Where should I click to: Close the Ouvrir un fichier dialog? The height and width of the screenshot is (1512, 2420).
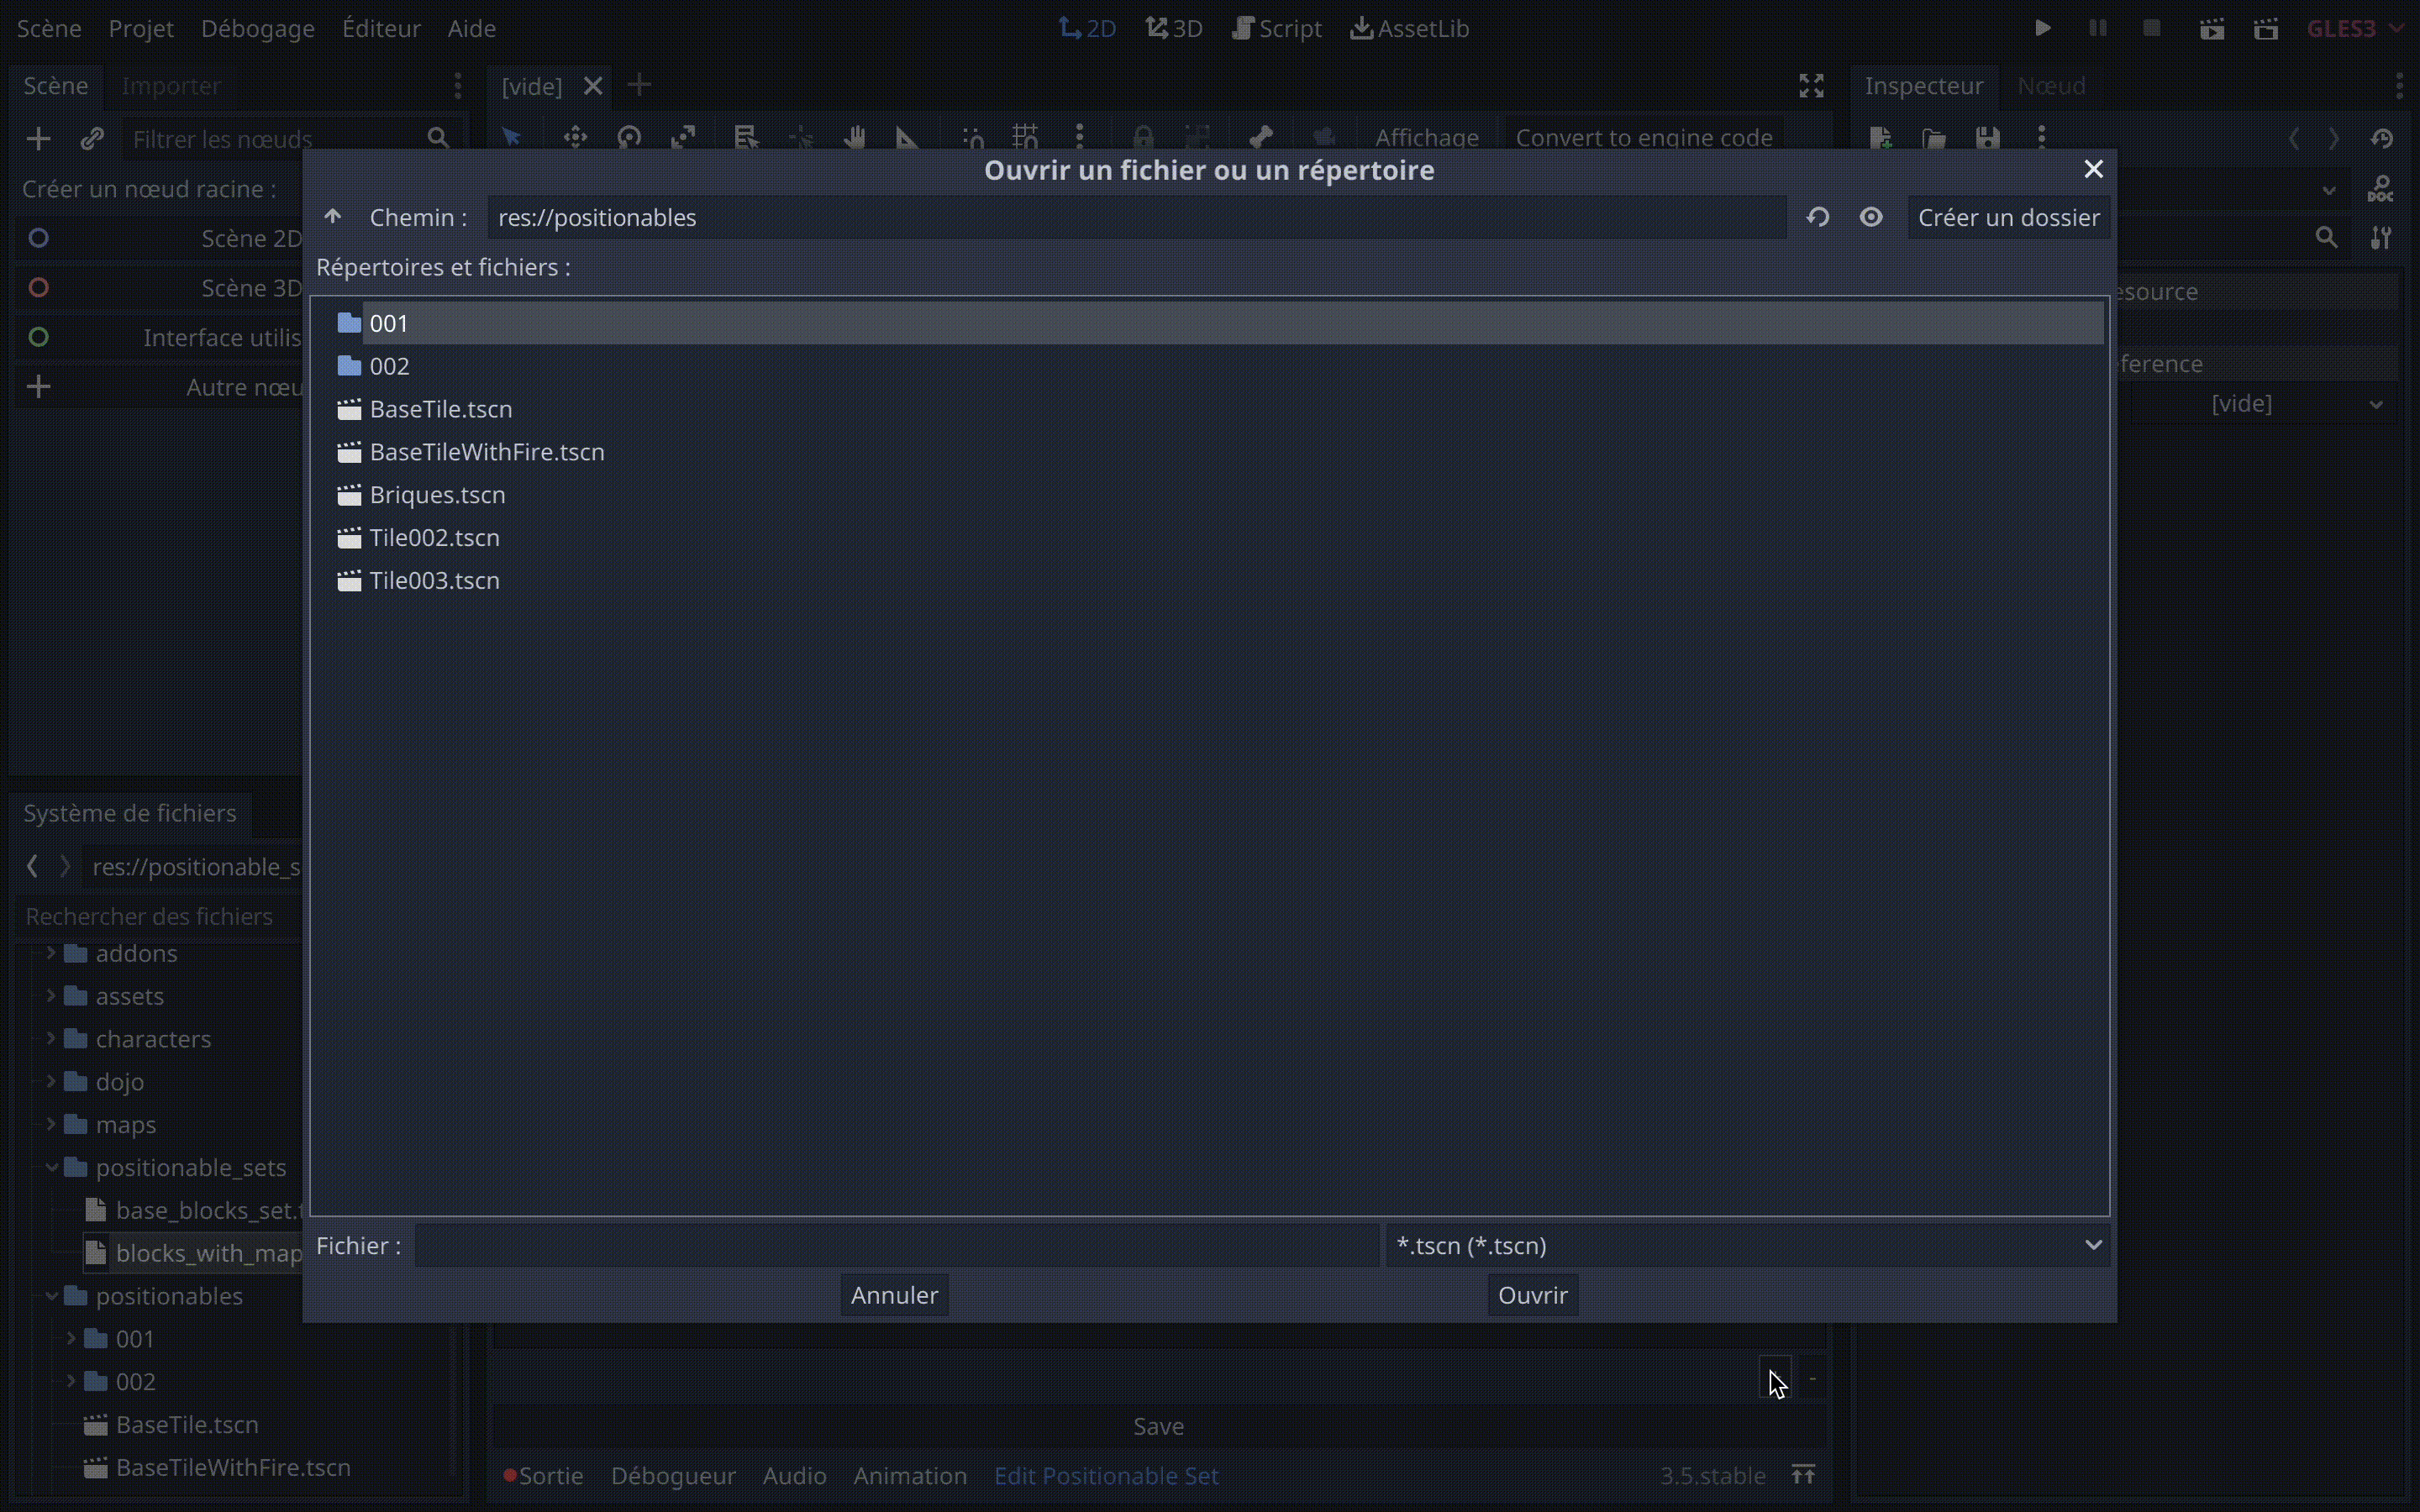(2093, 169)
